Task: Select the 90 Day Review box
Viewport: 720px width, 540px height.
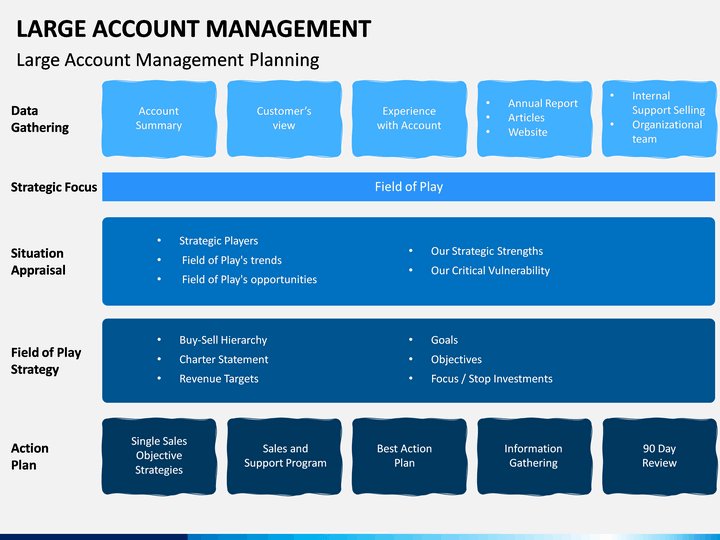Action: click(x=659, y=456)
